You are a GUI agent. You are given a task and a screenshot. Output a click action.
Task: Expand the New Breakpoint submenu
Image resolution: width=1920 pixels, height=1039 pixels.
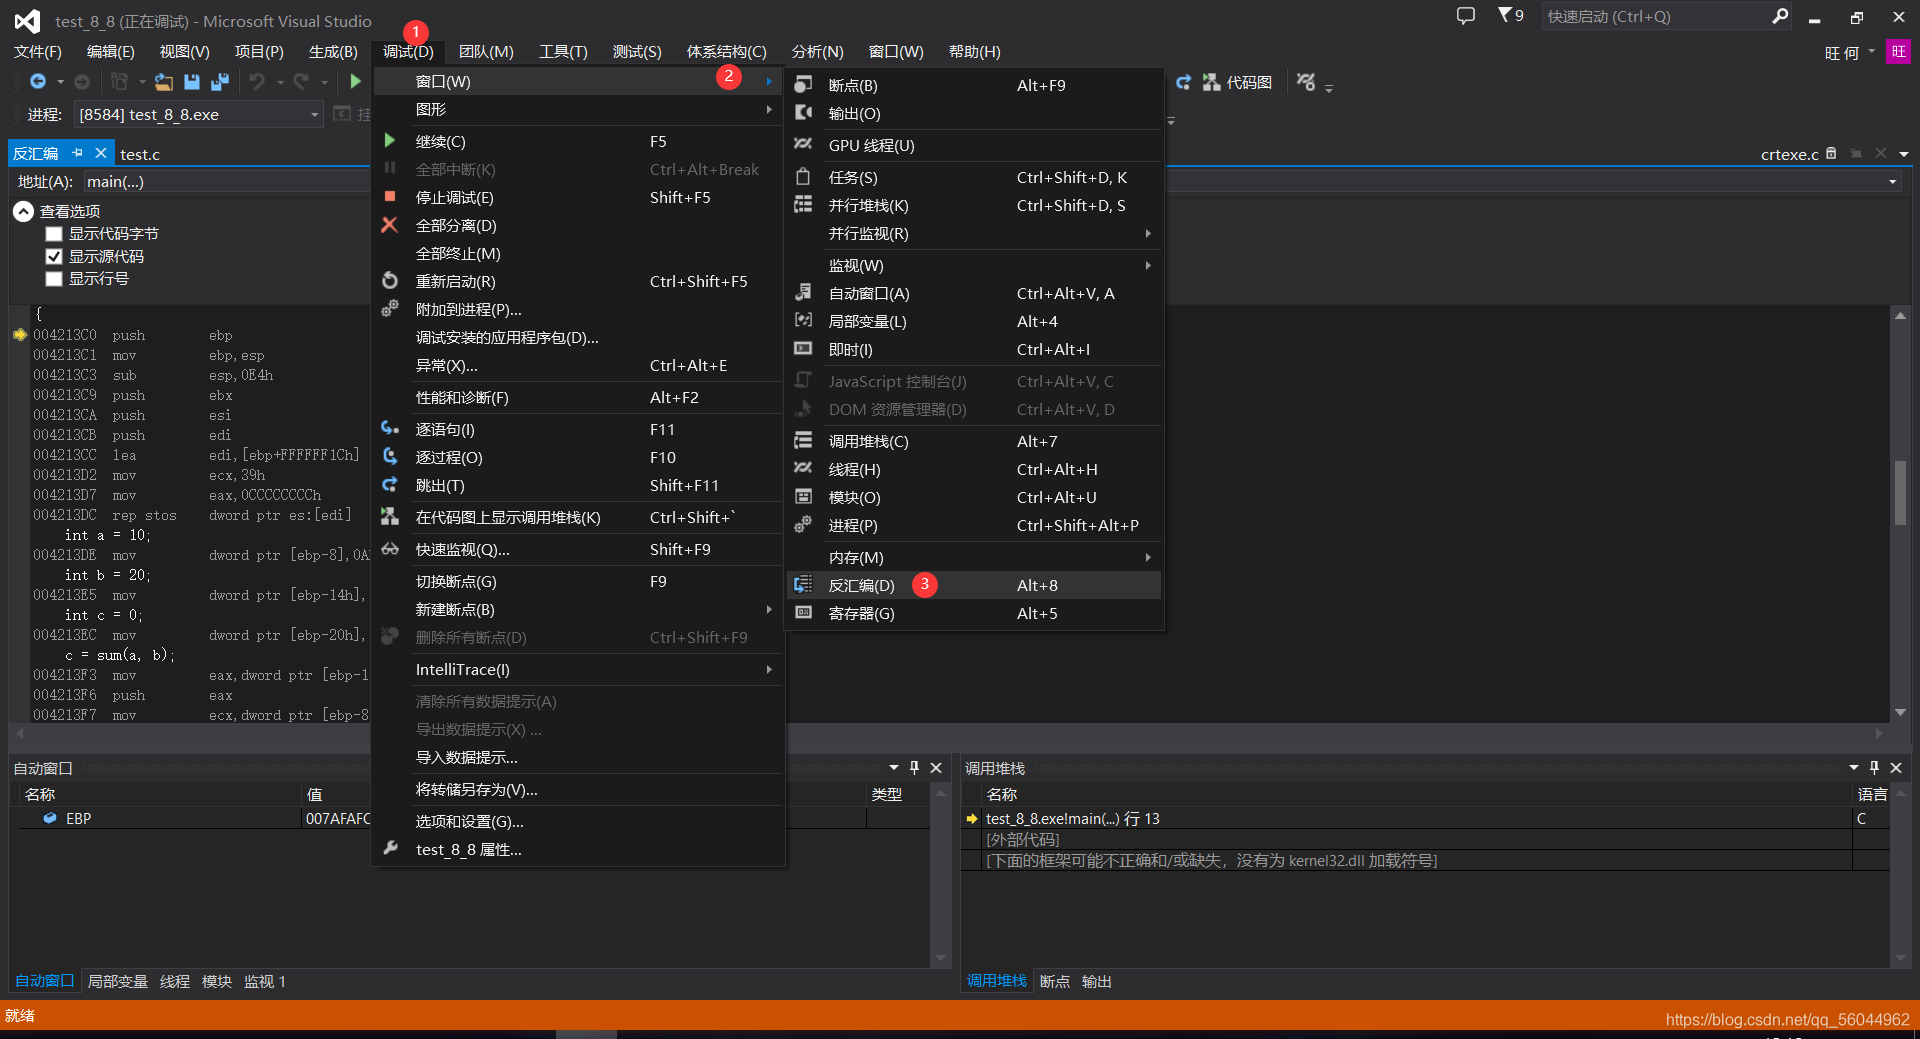tap(578, 609)
